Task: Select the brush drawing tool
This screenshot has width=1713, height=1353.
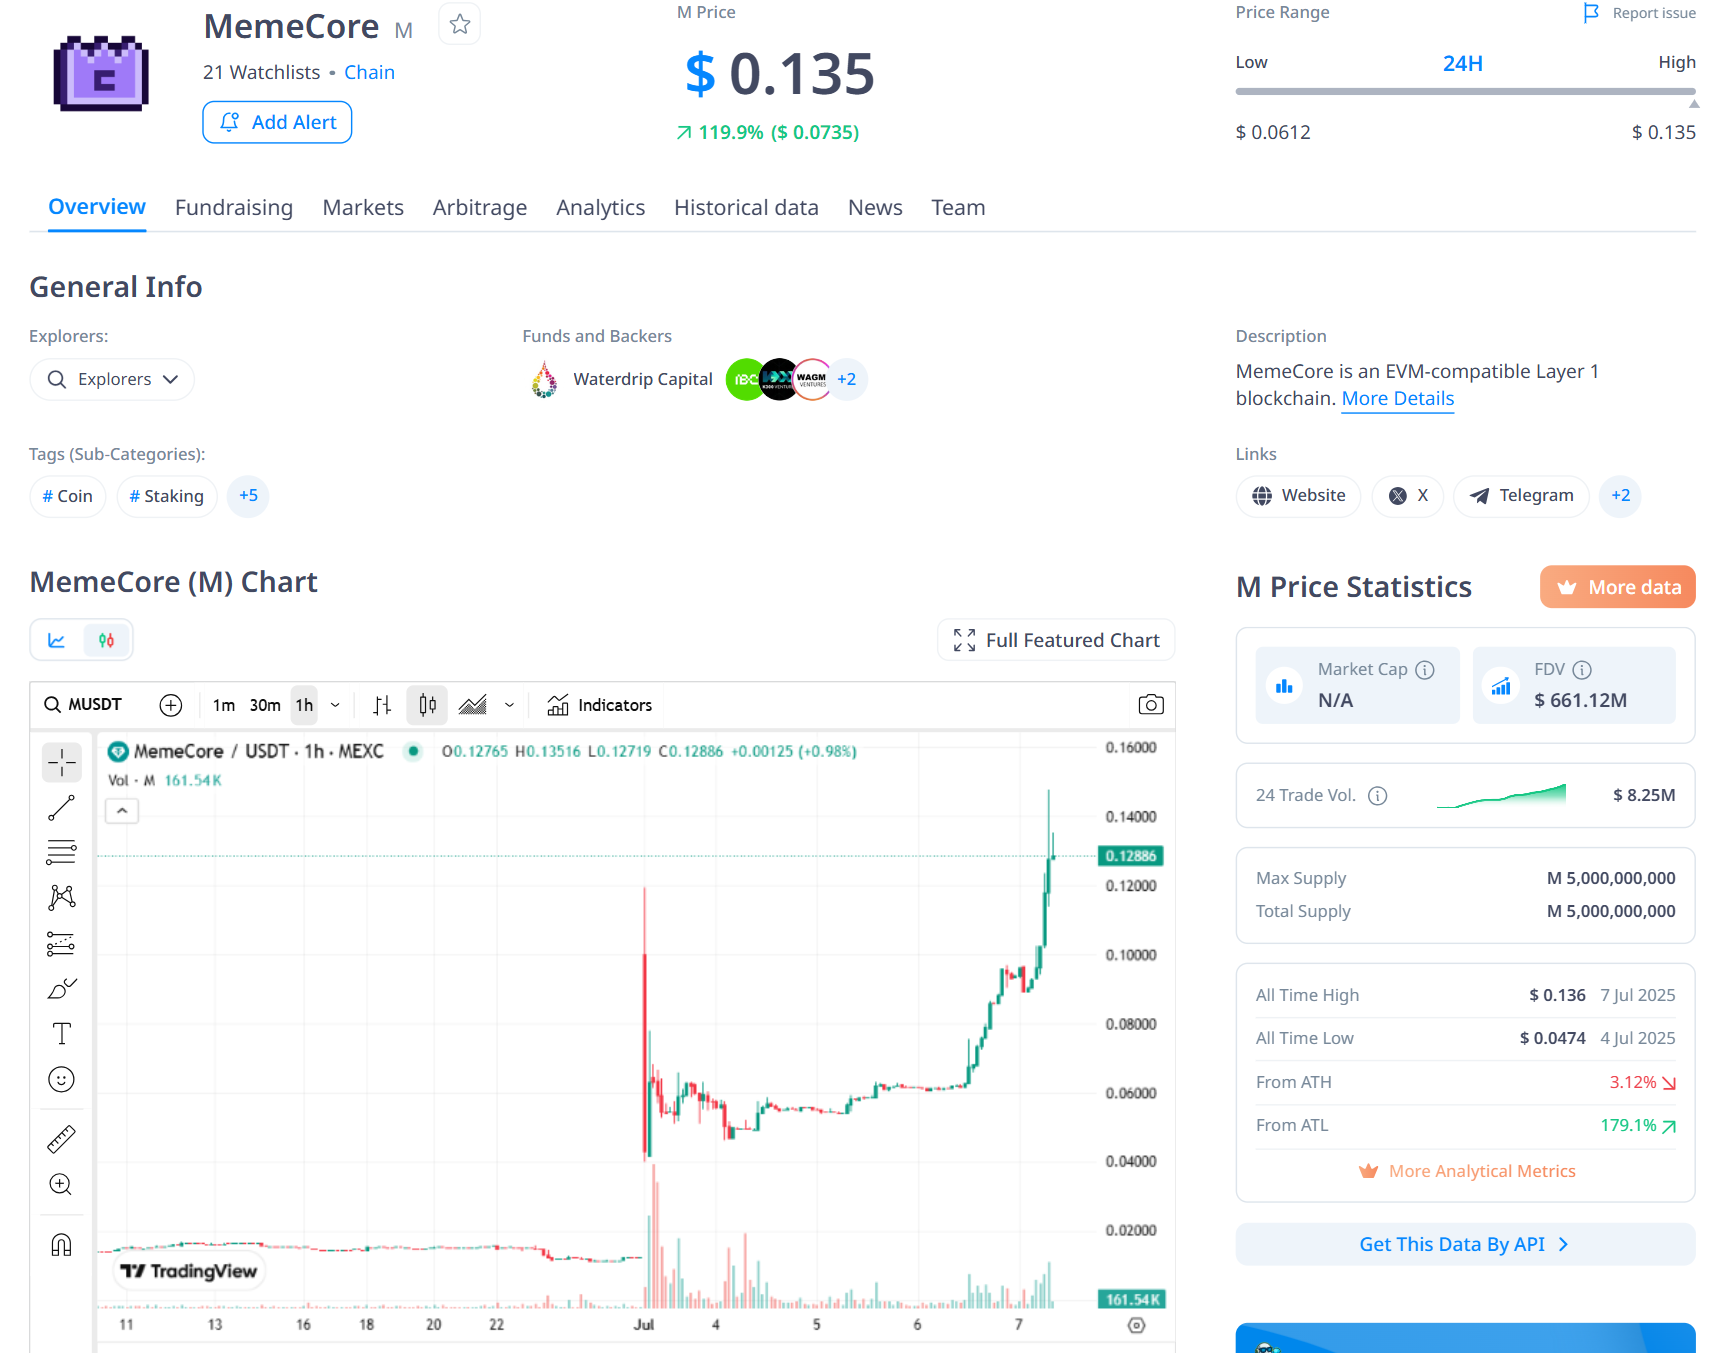Action: pyautogui.click(x=62, y=988)
